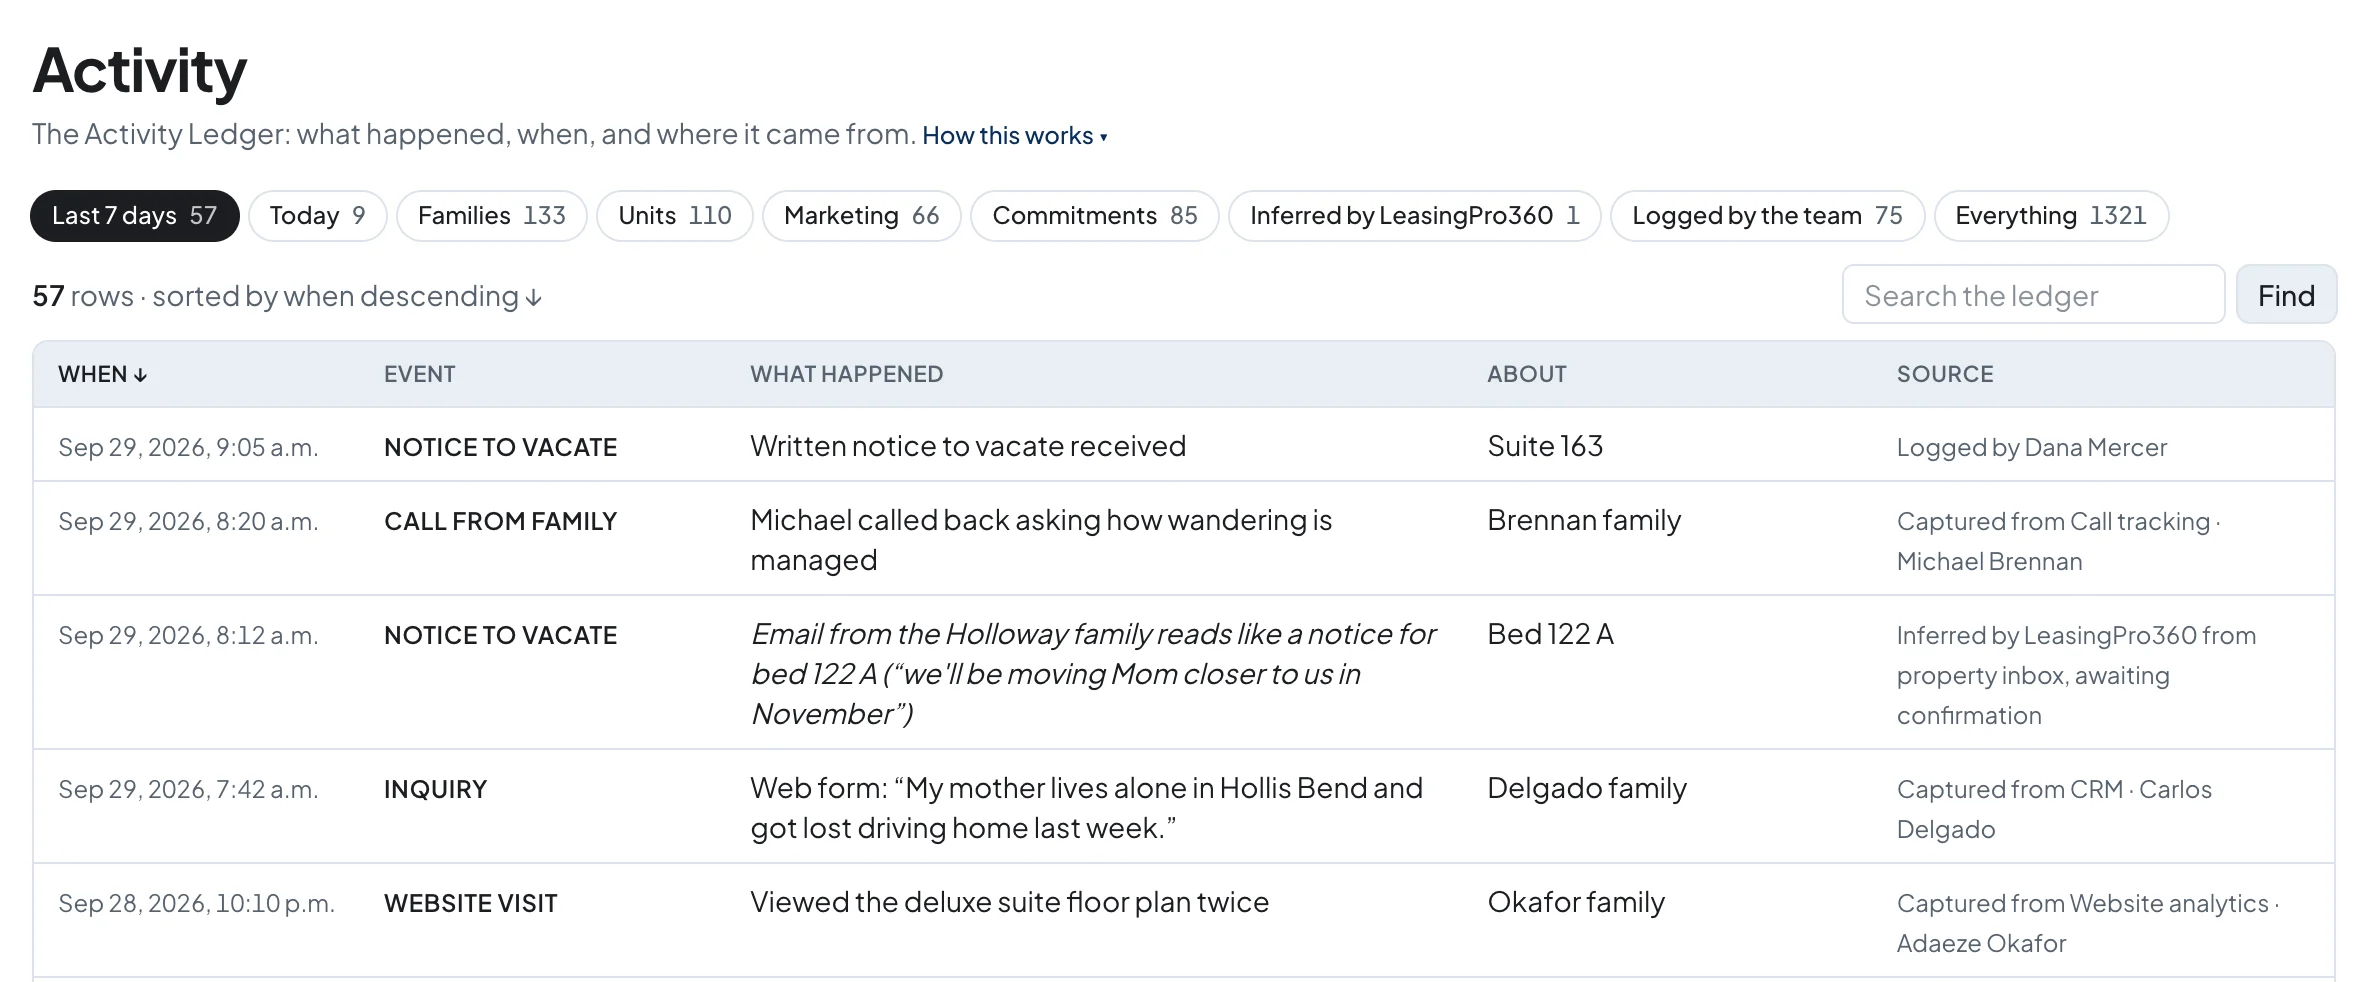
Task: Sort by the WHEN column header
Action: click(x=103, y=374)
